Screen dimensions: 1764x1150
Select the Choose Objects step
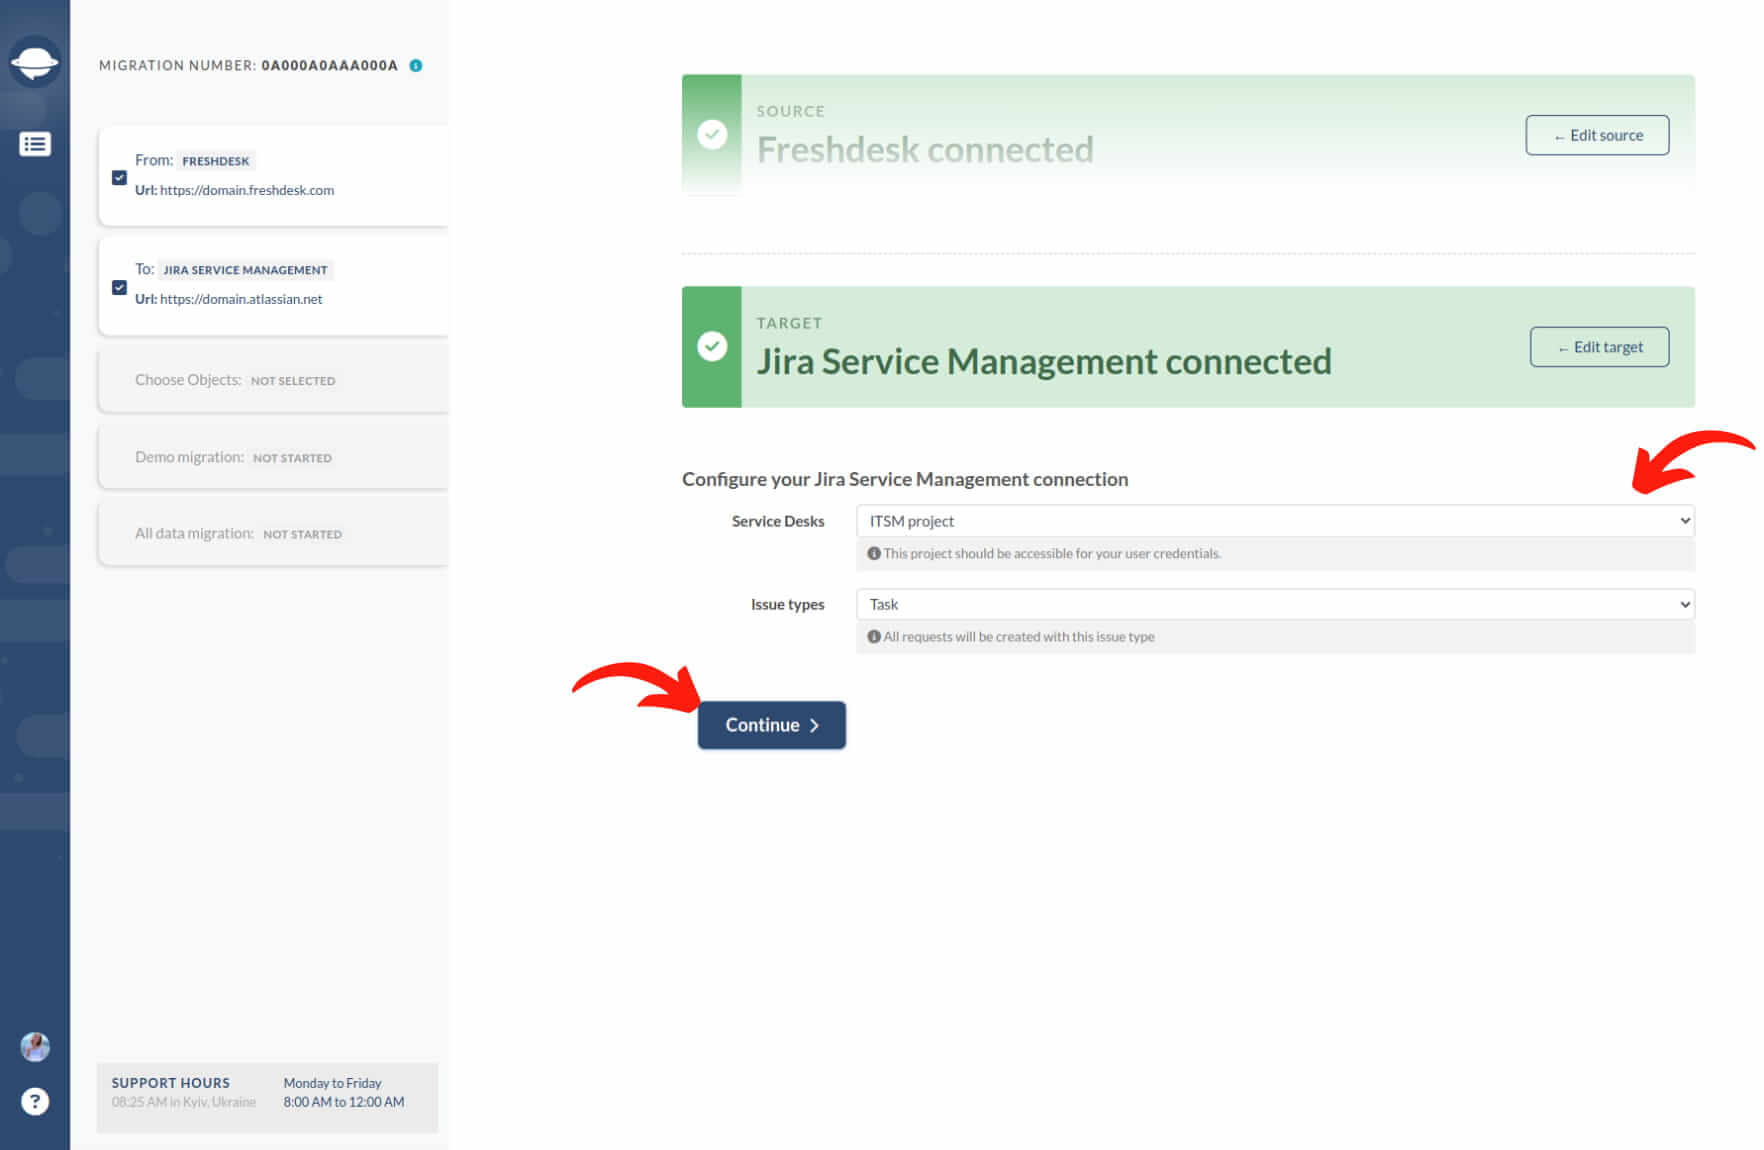coord(273,380)
